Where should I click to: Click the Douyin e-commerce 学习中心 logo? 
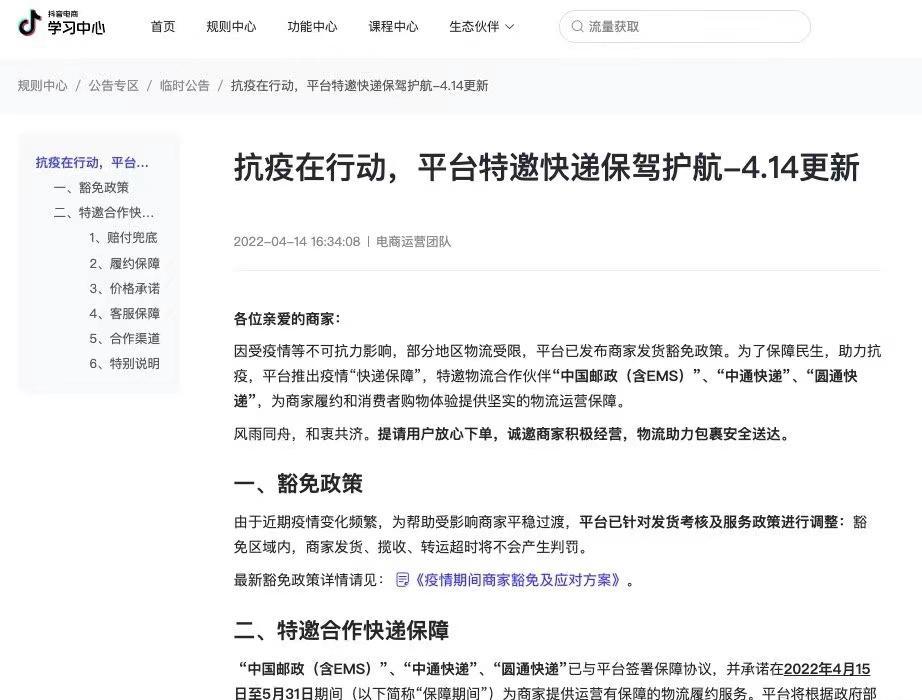point(62,24)
